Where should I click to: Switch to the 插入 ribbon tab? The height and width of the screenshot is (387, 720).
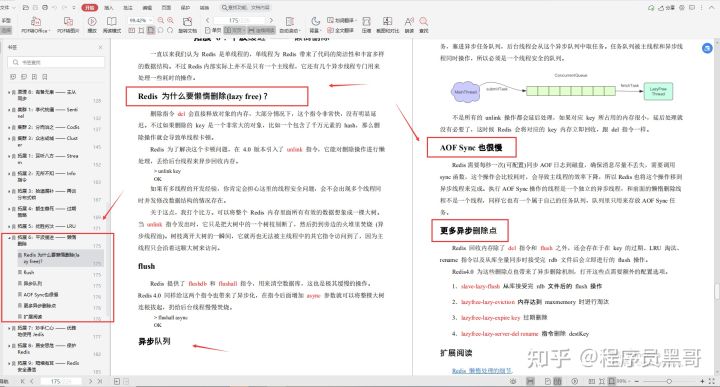click(x=109, y=8)
